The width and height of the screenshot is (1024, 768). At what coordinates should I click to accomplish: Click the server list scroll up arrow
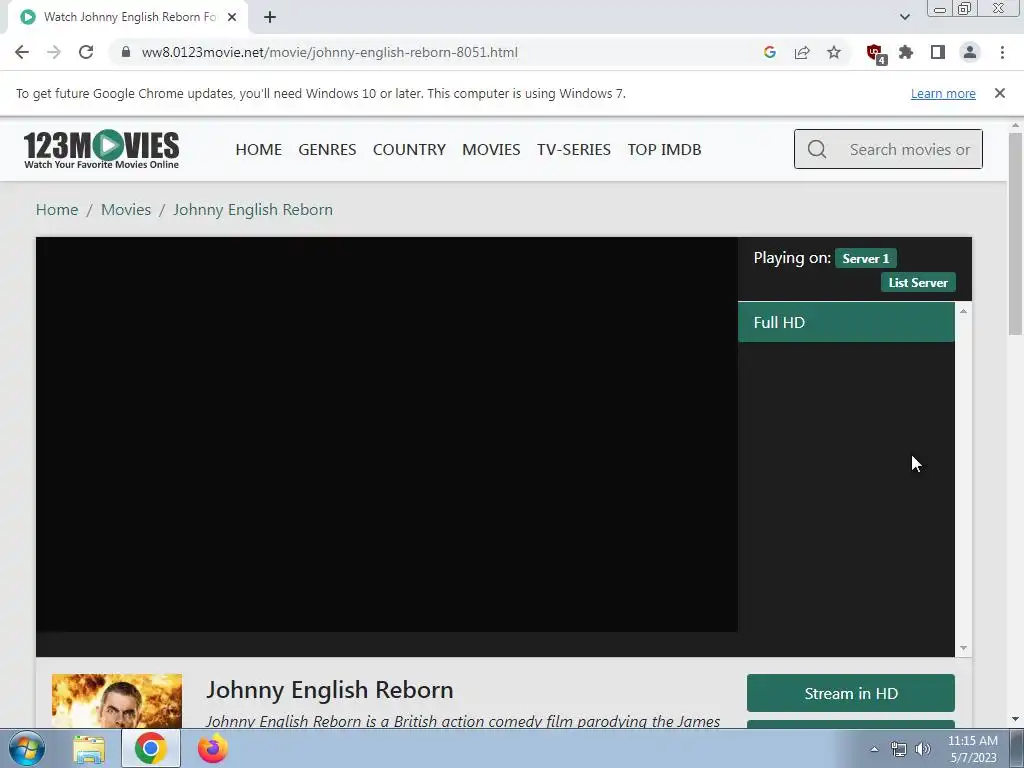963,312
